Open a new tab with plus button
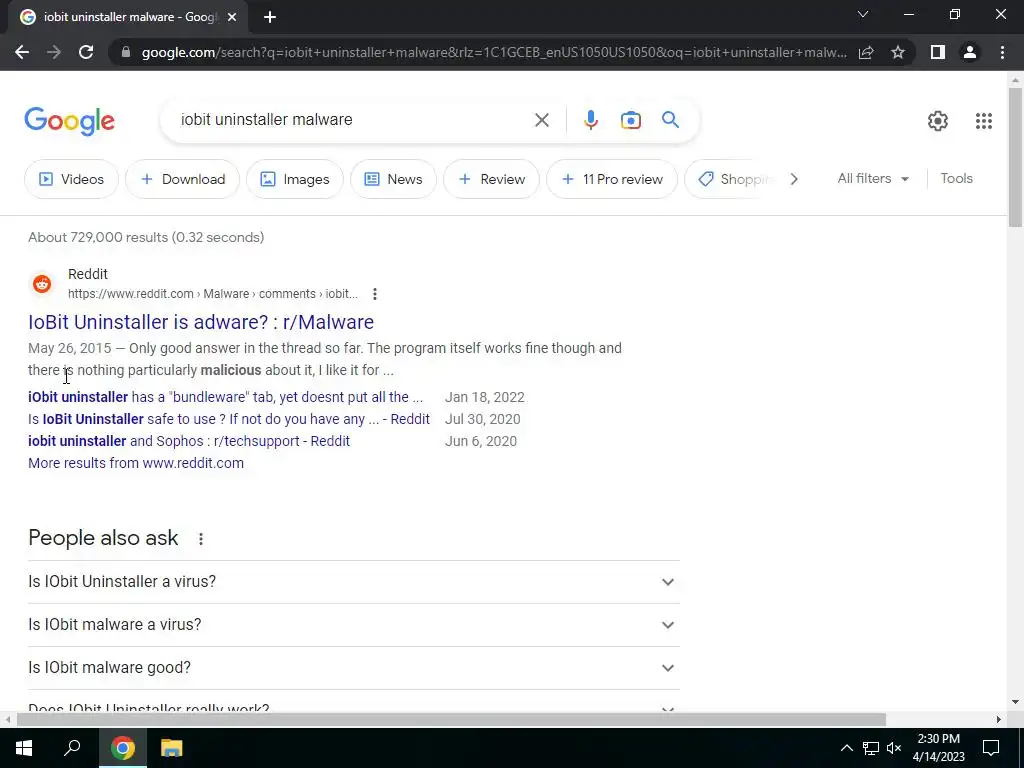The height and width of the screenshot is (768, 1024). [x=270, y=17]
